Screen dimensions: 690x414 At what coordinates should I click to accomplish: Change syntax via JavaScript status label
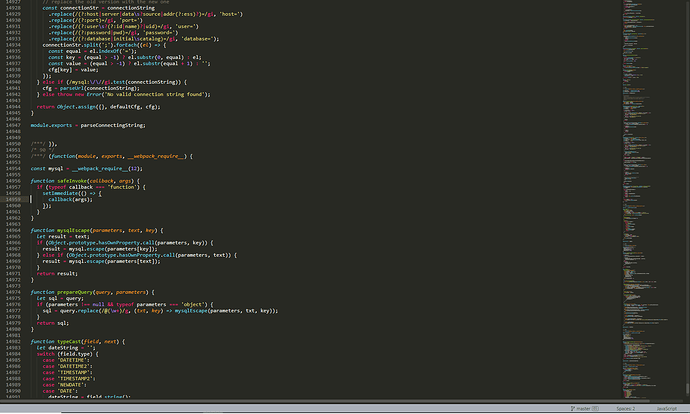click(x=668, y=409)
